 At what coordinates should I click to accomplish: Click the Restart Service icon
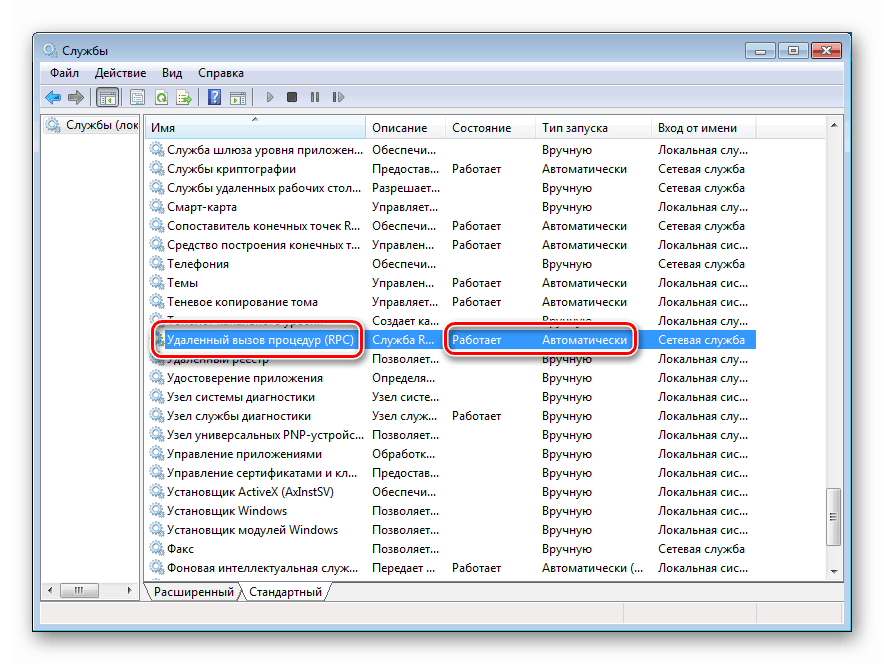[338, 98]
